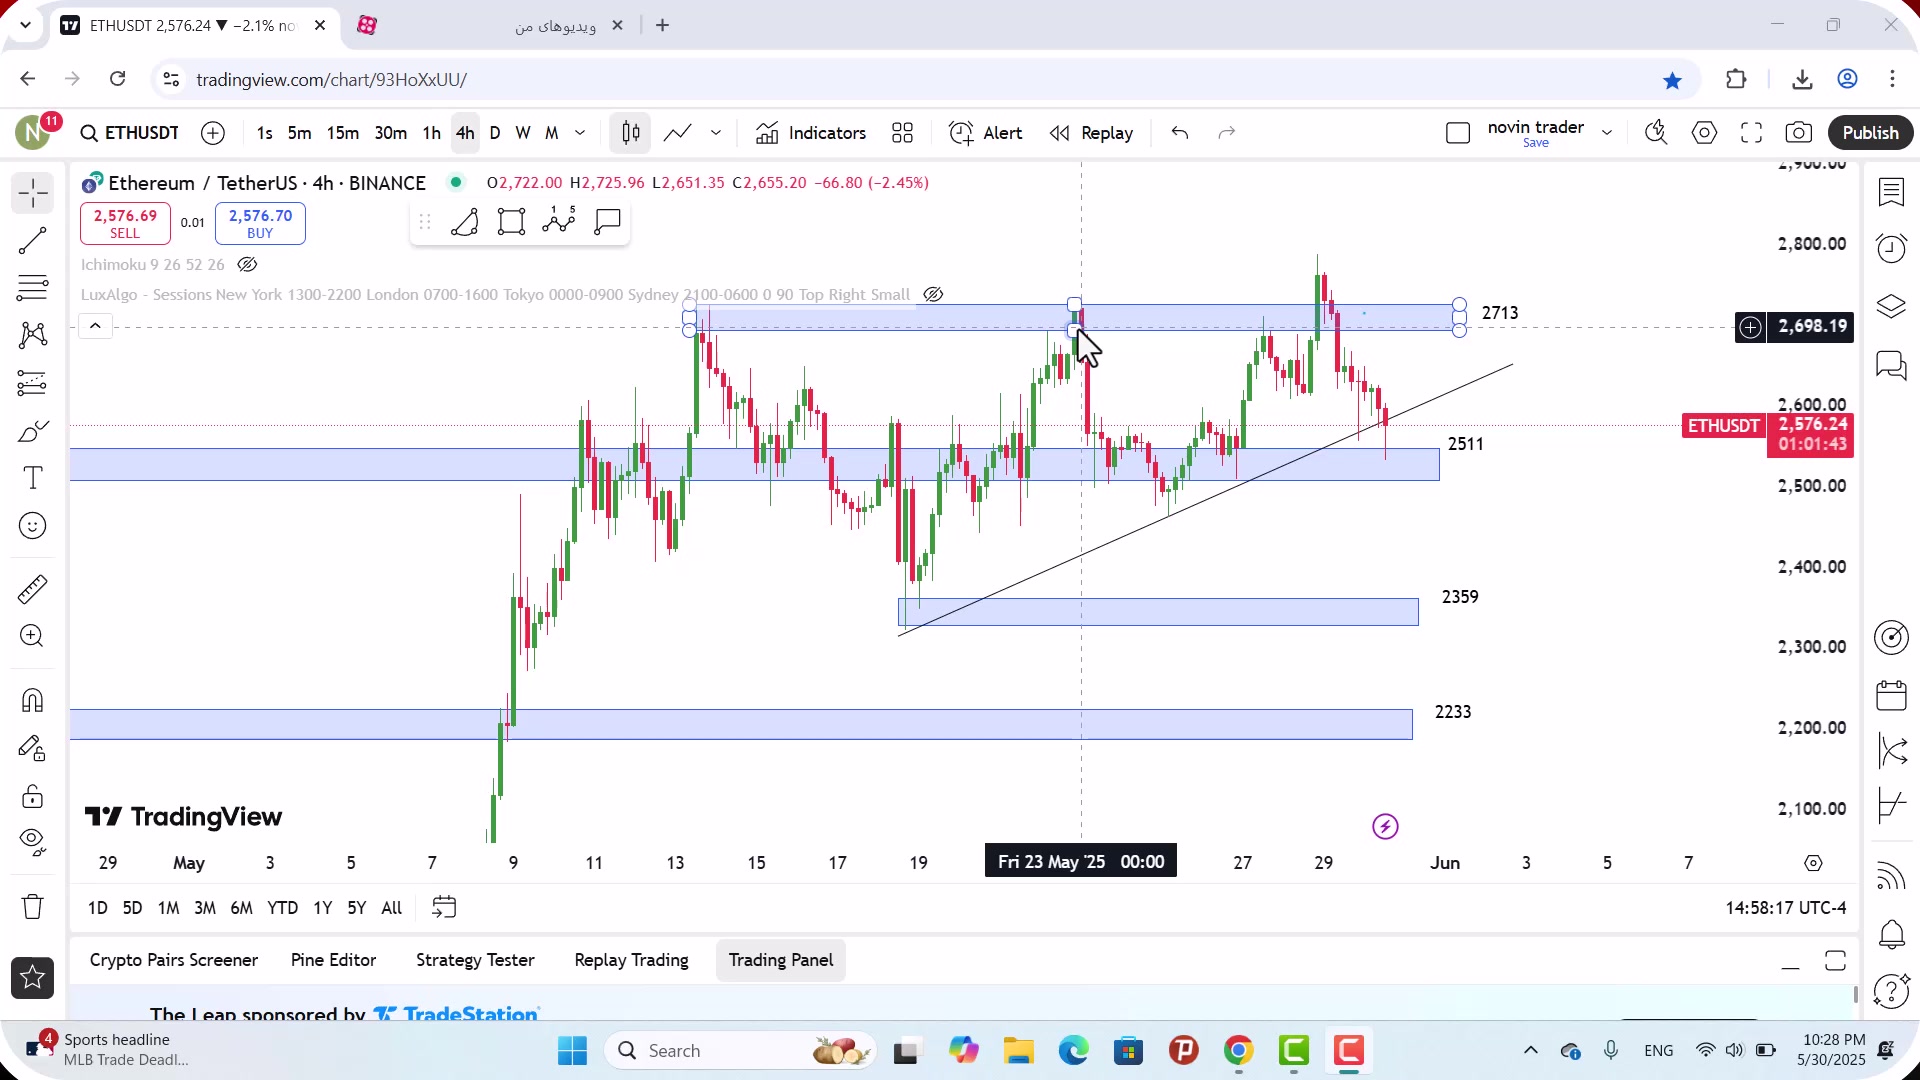Open favorites star toolbar button

pyautogui.click(x=33, y=978)
